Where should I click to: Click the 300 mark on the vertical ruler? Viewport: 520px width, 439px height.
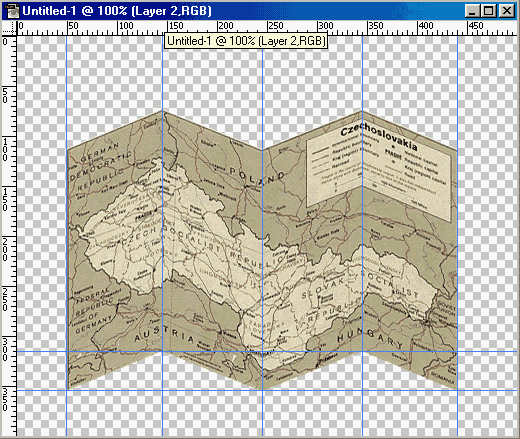5,349
